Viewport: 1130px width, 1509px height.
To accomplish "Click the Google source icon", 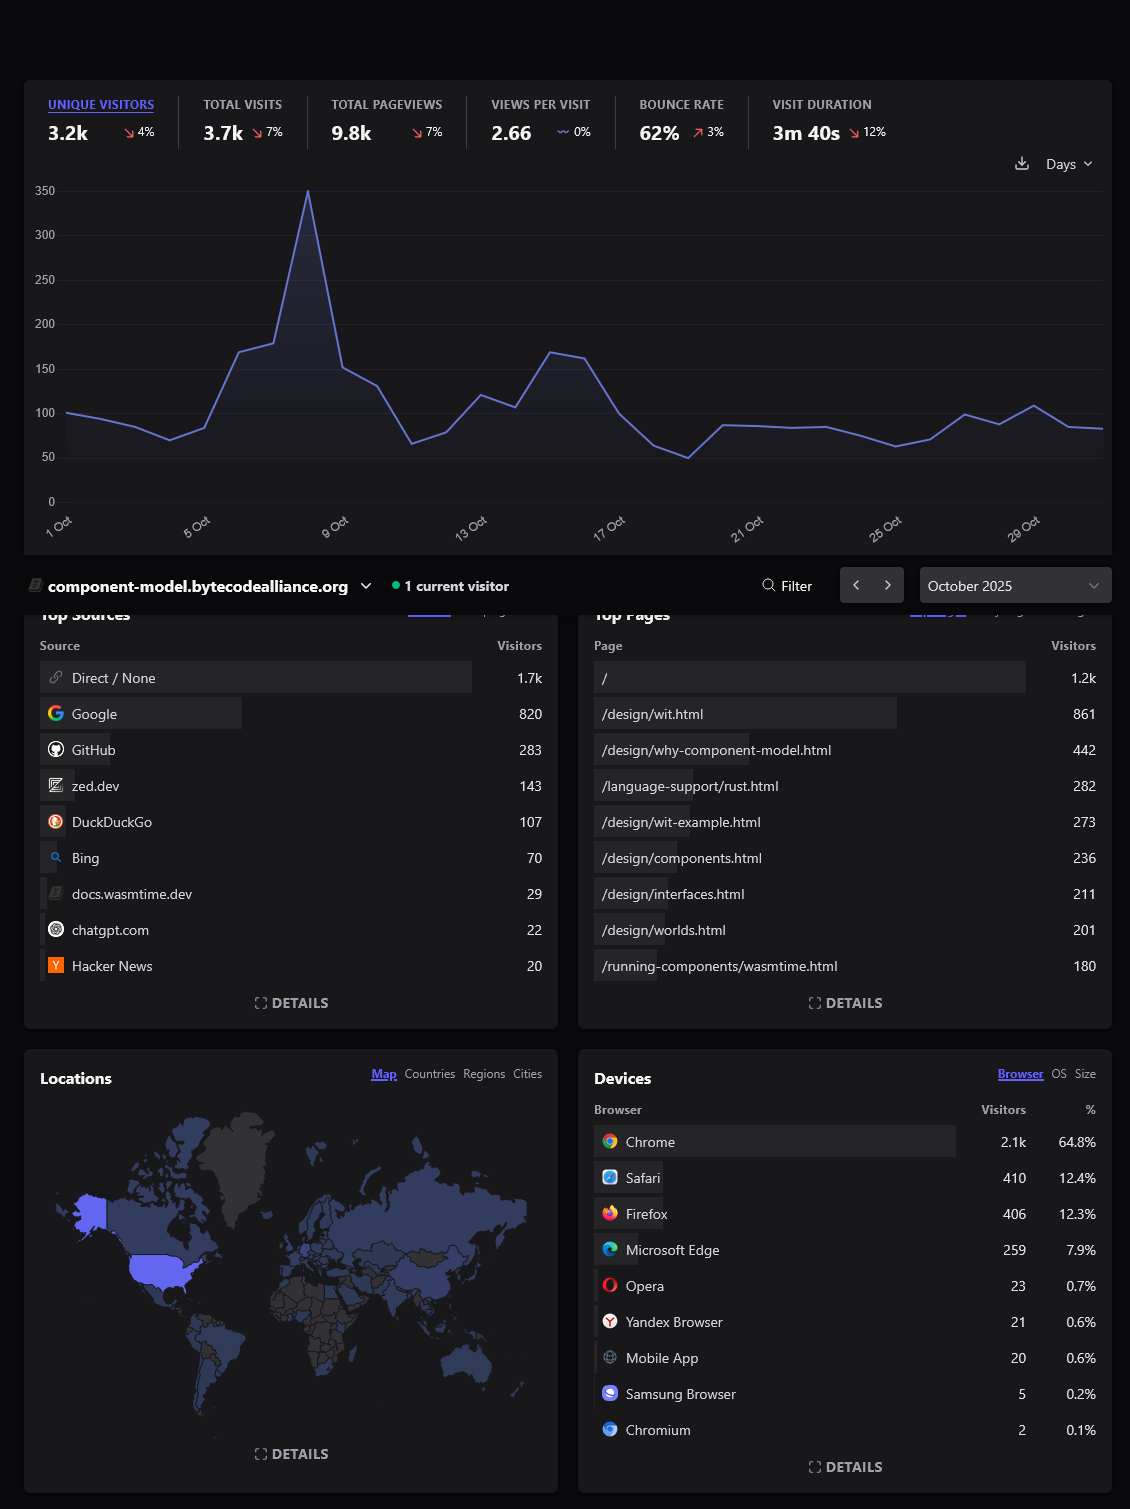I will (56, 714).
